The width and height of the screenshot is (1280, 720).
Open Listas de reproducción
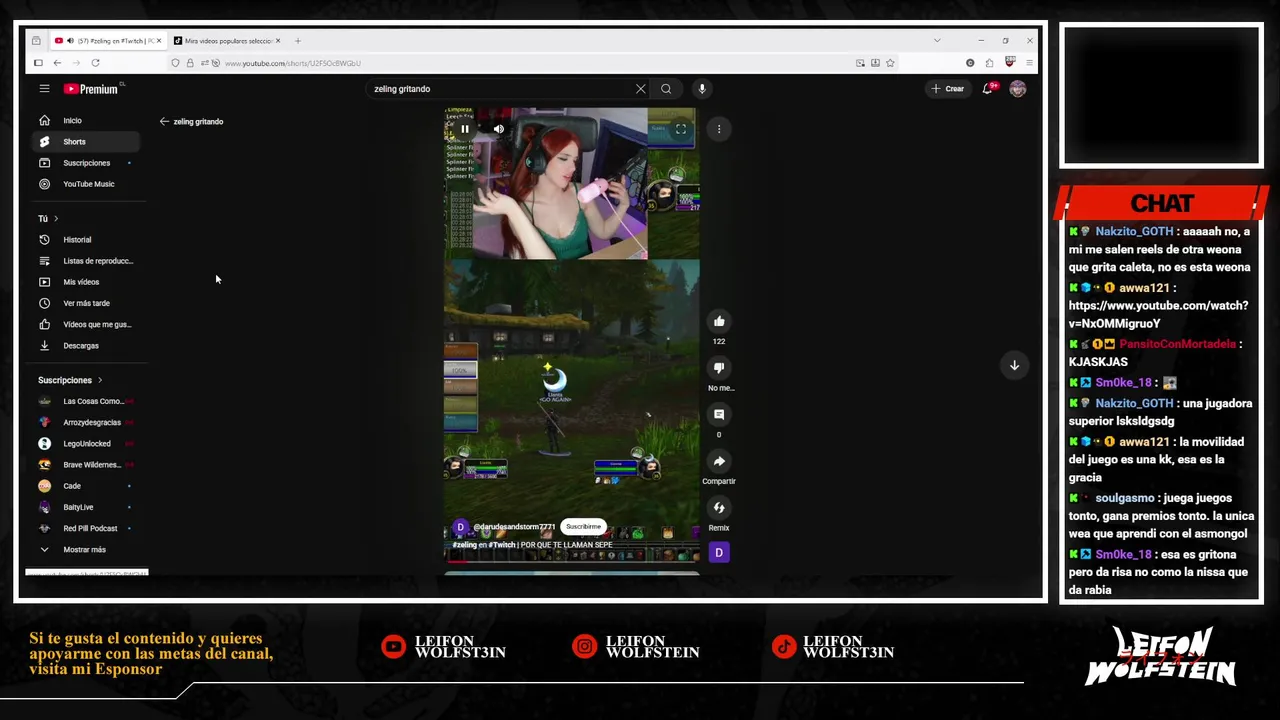88,261
